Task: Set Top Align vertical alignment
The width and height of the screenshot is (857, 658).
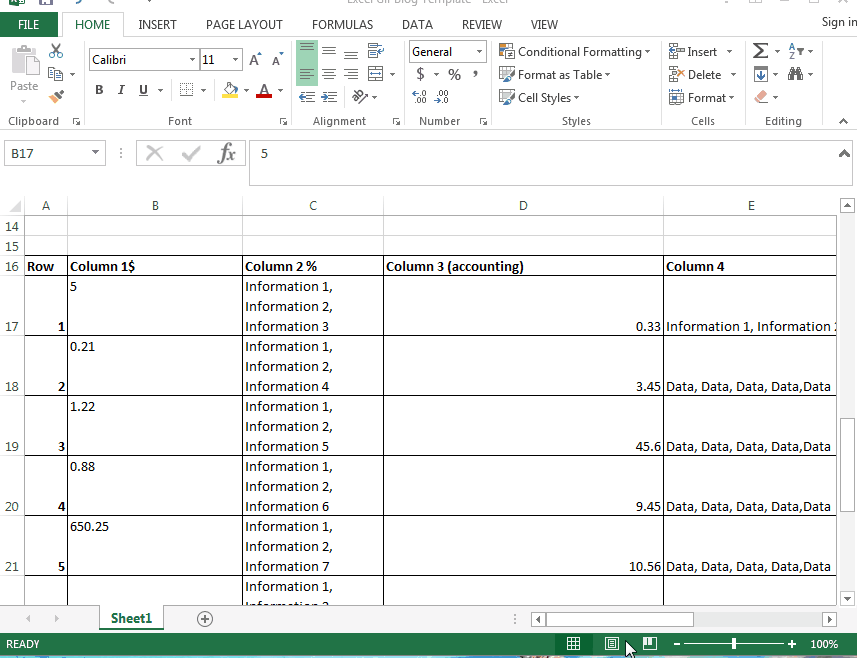Action: pos(307,51)
